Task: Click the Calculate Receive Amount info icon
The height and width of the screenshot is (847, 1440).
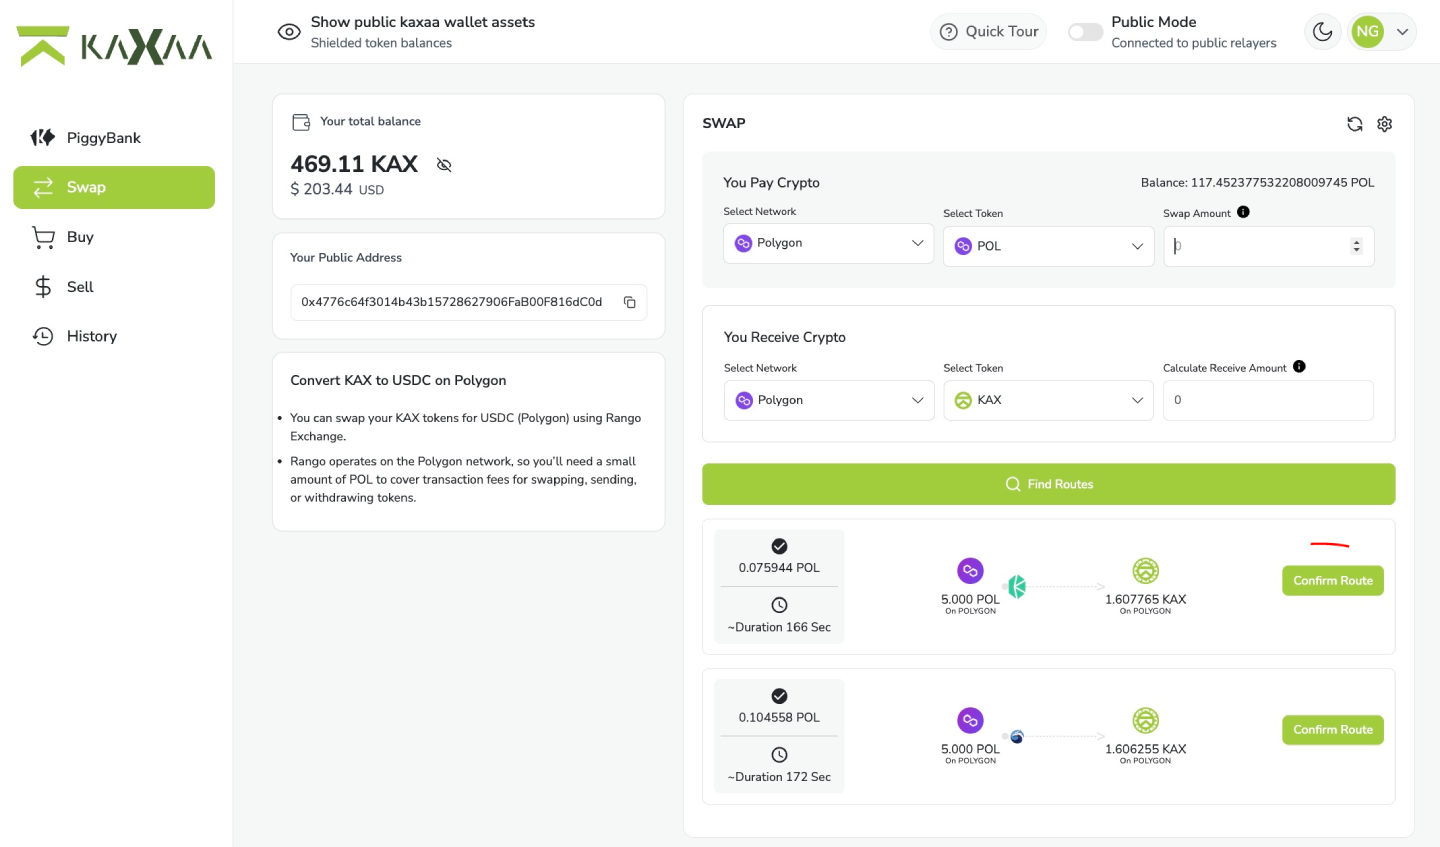Action: coord(1299,367)
